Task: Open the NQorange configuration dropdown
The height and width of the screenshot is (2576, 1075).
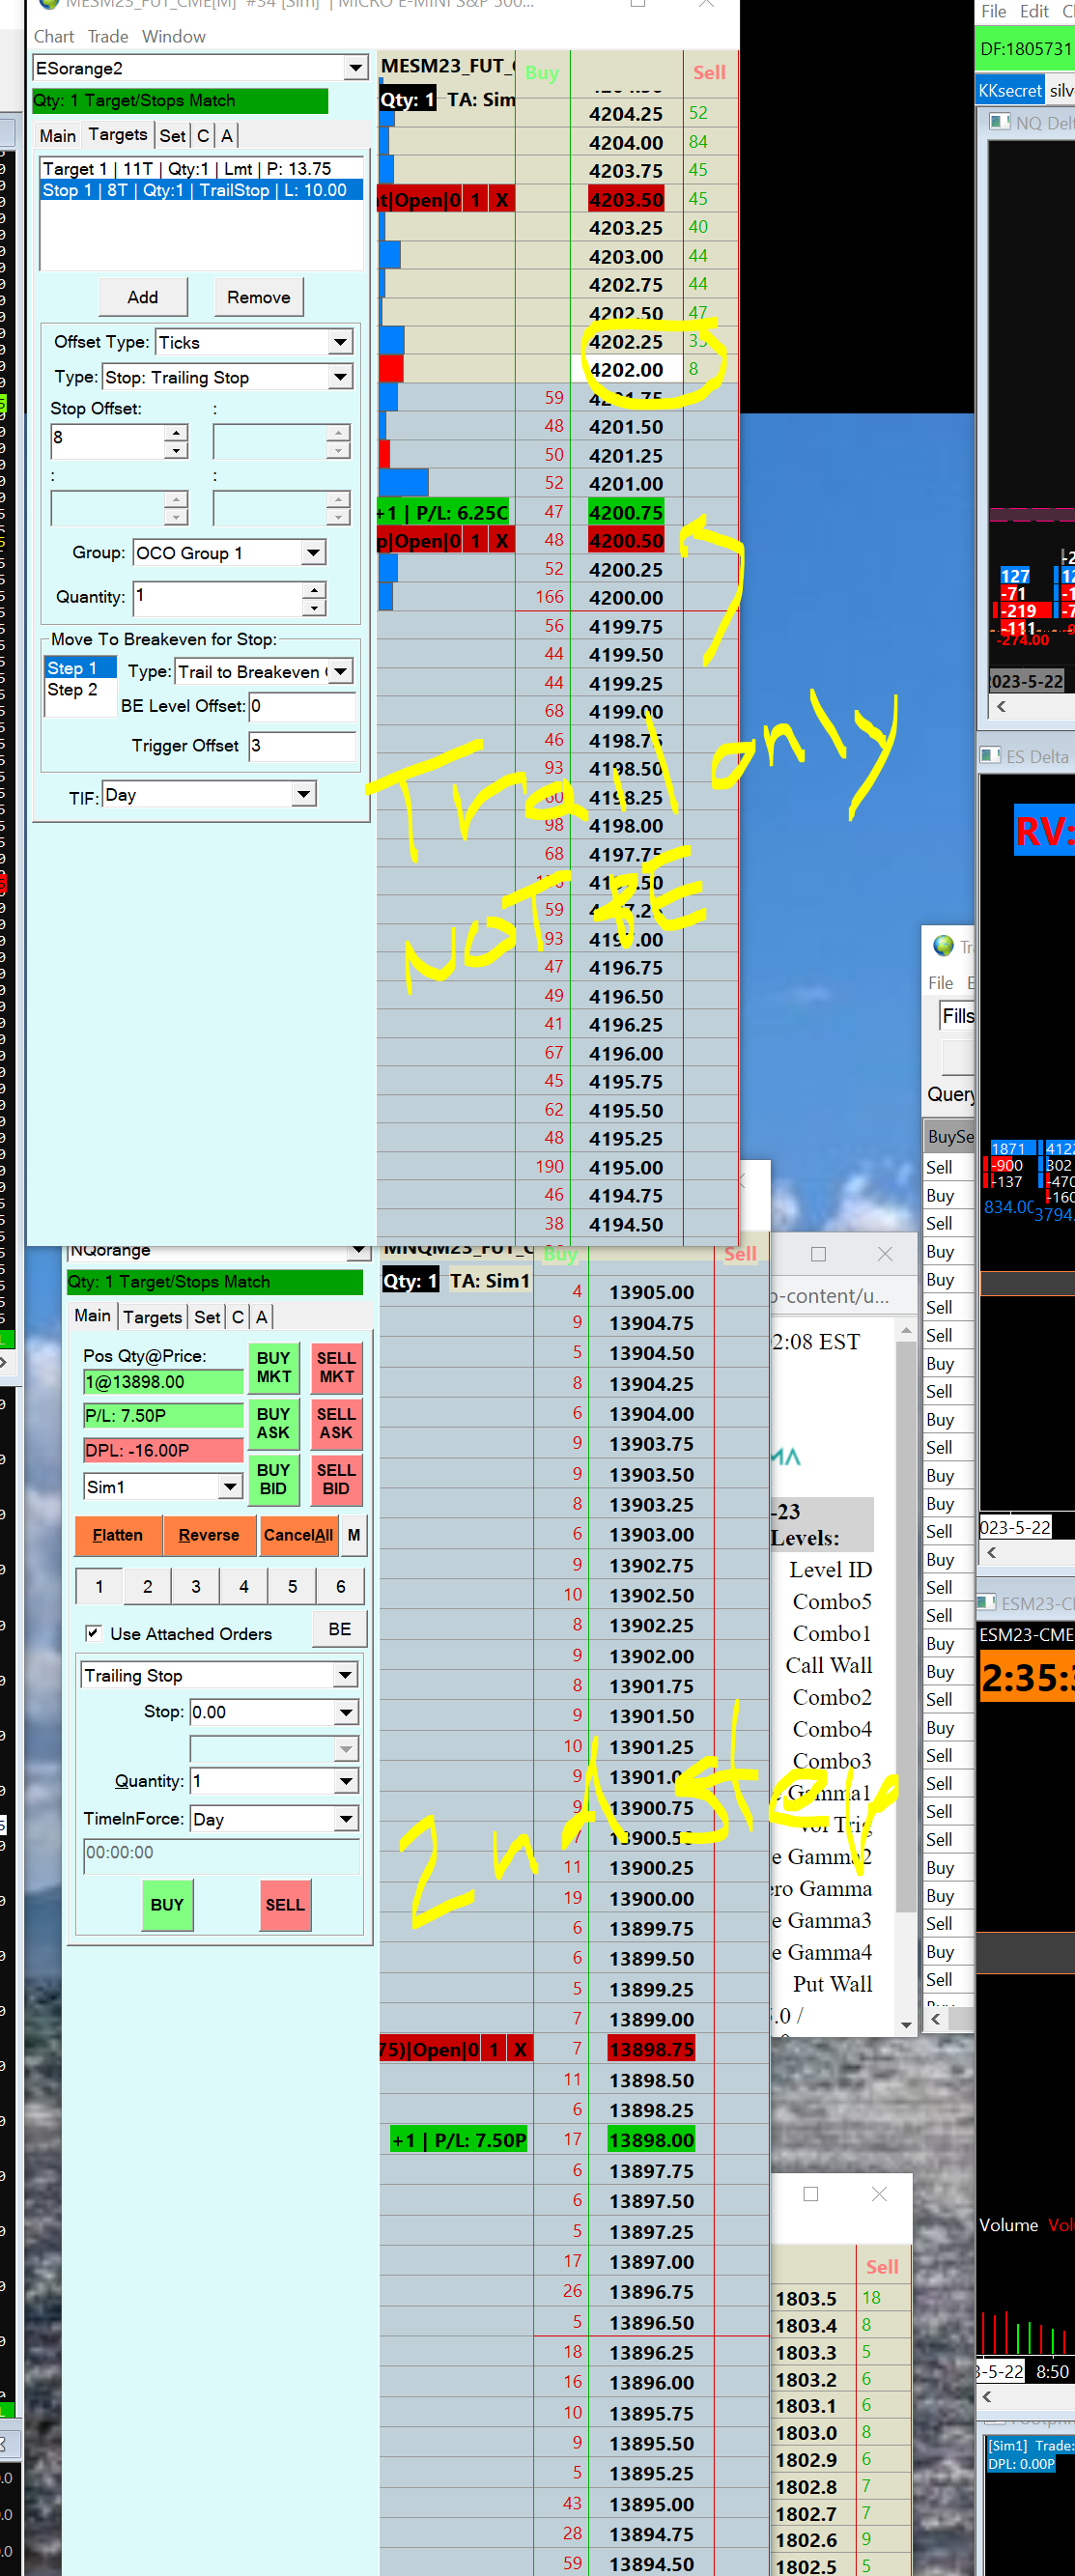Action: click(x=357, y=1250)
